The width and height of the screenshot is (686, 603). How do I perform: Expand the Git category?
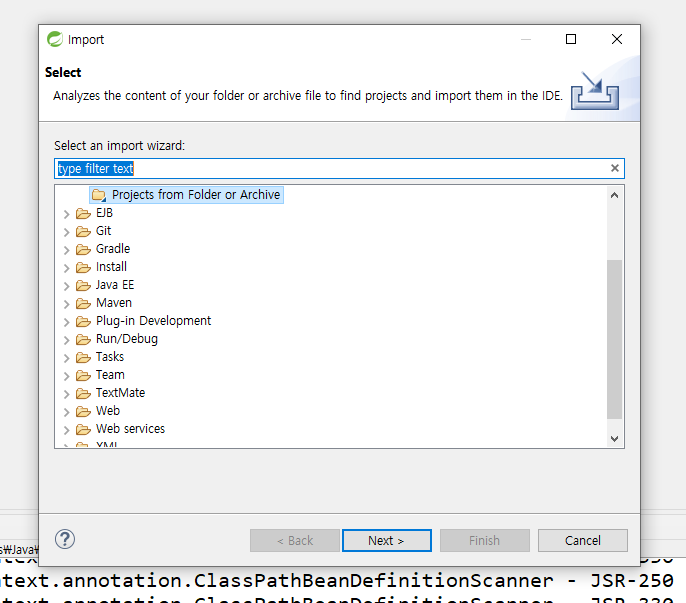(x=66, y=232)
